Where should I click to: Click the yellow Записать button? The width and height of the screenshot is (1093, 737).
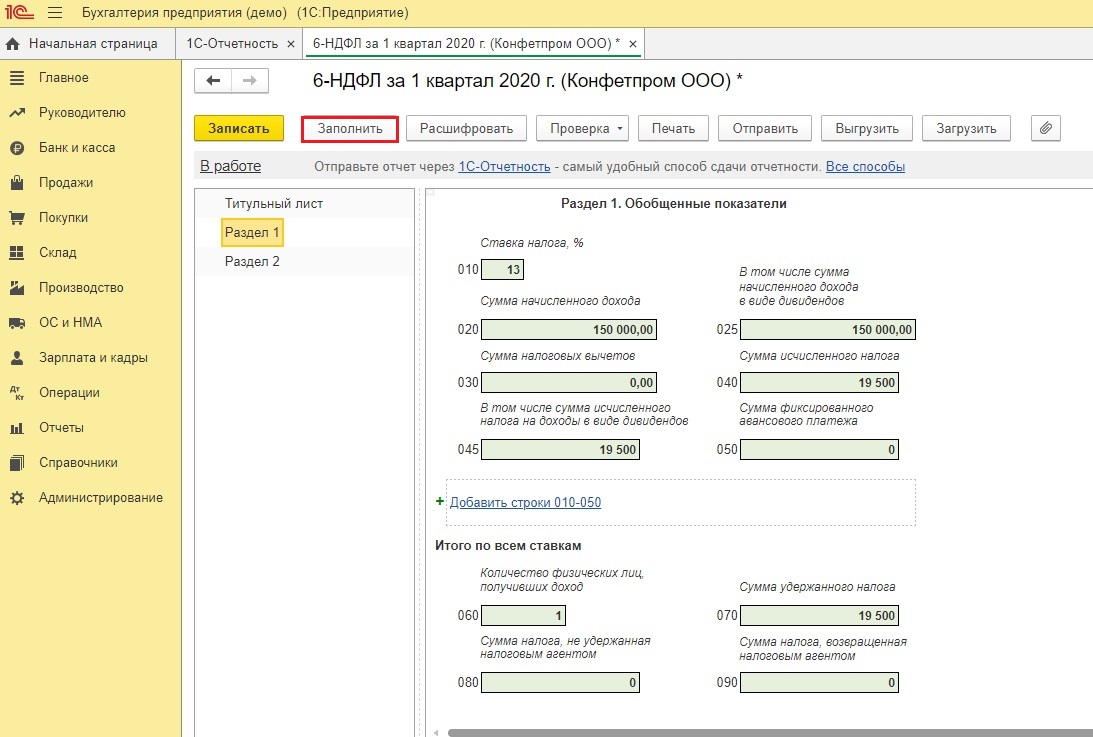point(238,128)
